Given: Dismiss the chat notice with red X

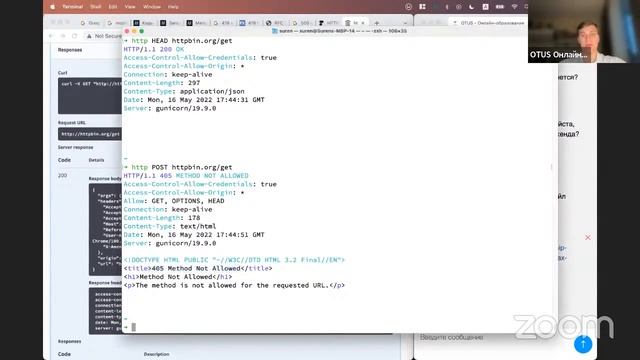Looking at the screenshot, I should [x=588, y=237].
